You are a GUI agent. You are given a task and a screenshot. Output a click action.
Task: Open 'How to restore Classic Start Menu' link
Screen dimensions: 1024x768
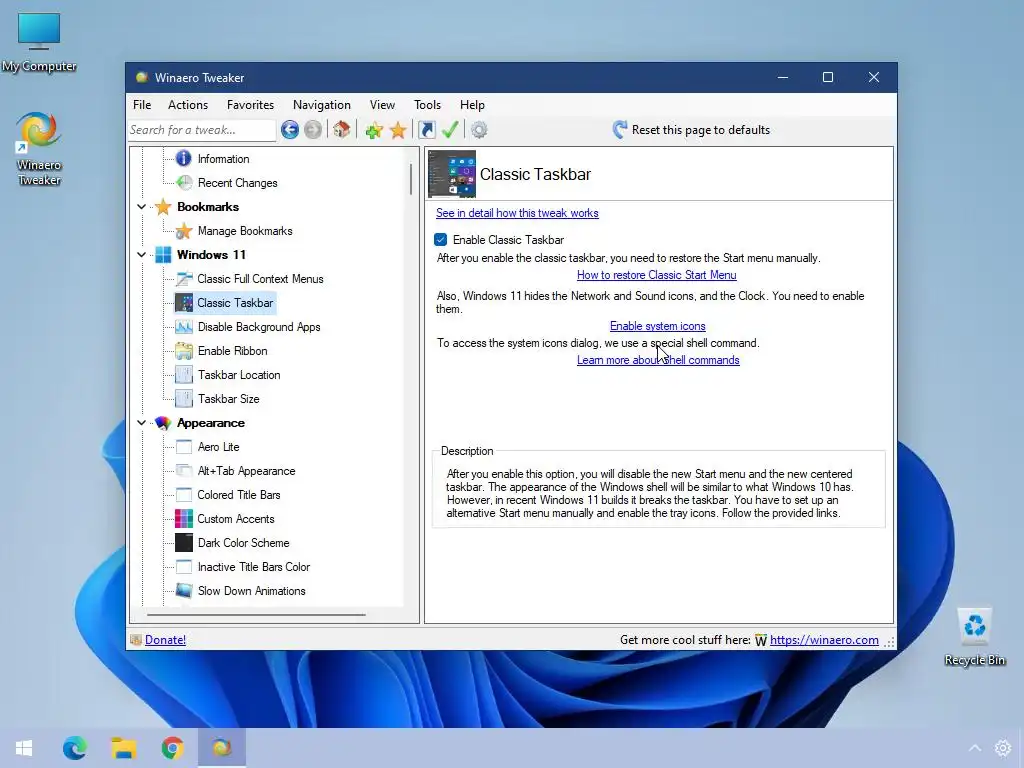point(656,275)
